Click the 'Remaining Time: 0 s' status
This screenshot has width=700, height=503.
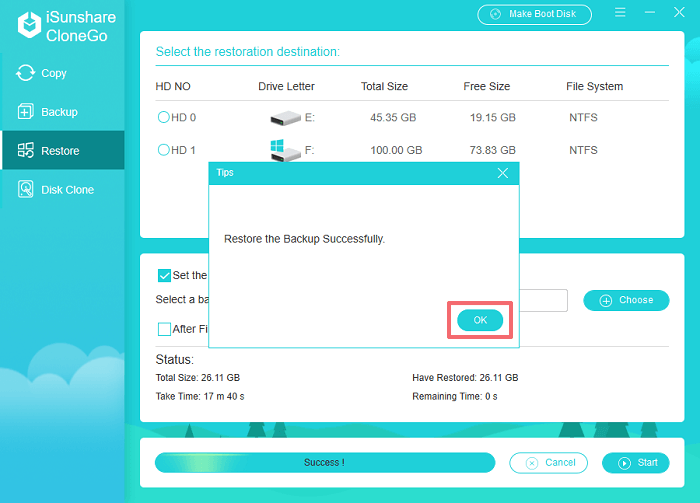(x=454, y=397)
